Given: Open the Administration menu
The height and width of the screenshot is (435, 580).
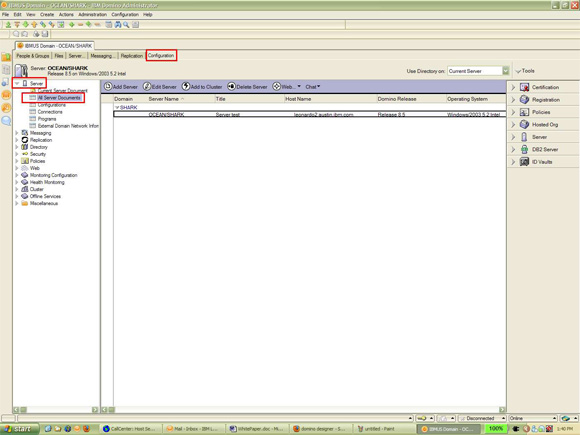Looking at the screenshot, I should [x=92, y=14].
